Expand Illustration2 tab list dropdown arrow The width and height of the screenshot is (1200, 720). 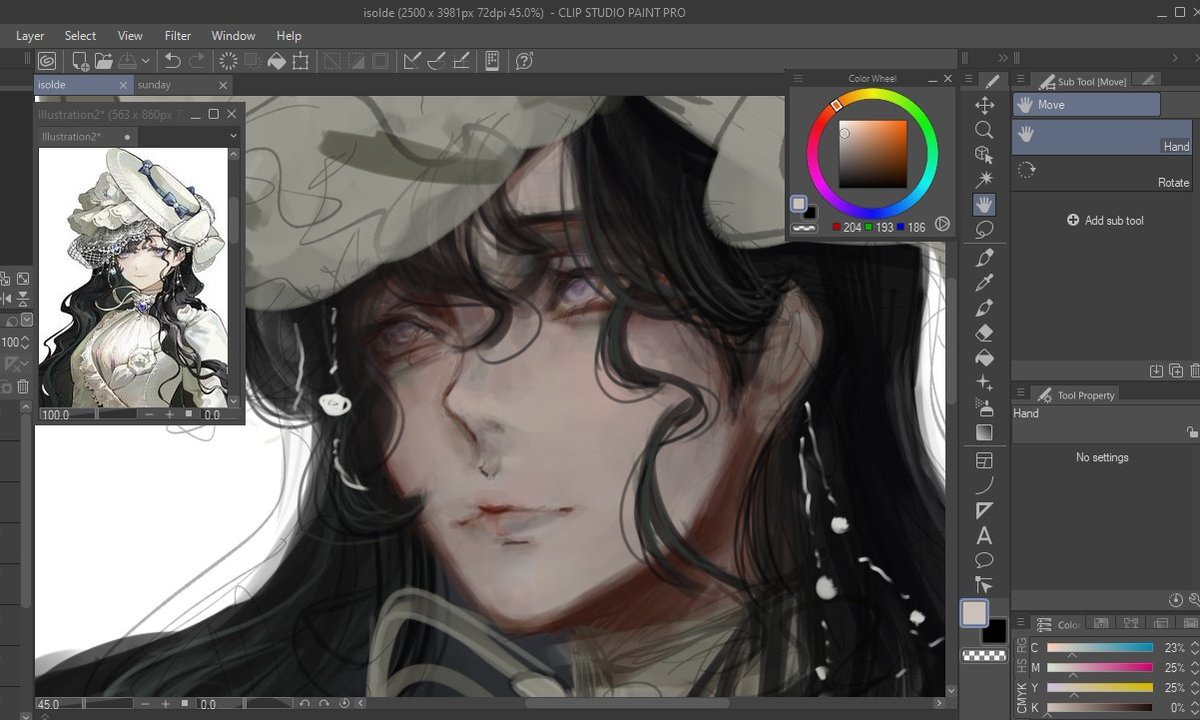233,136
